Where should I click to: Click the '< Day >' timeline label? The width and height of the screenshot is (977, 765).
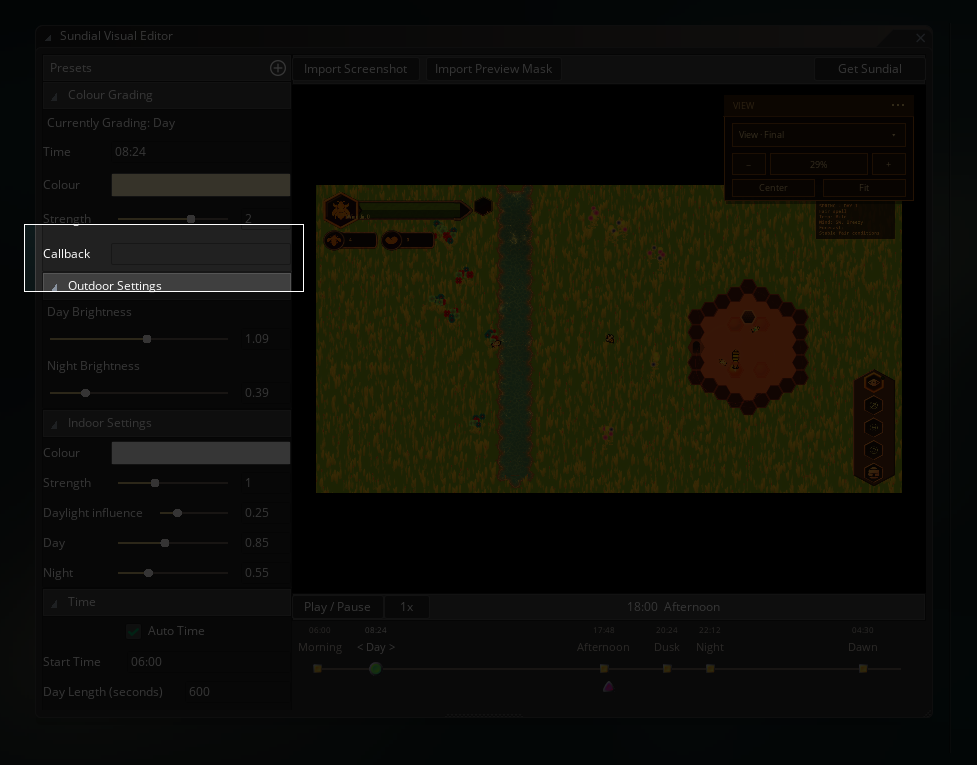[x=376, y=647]
